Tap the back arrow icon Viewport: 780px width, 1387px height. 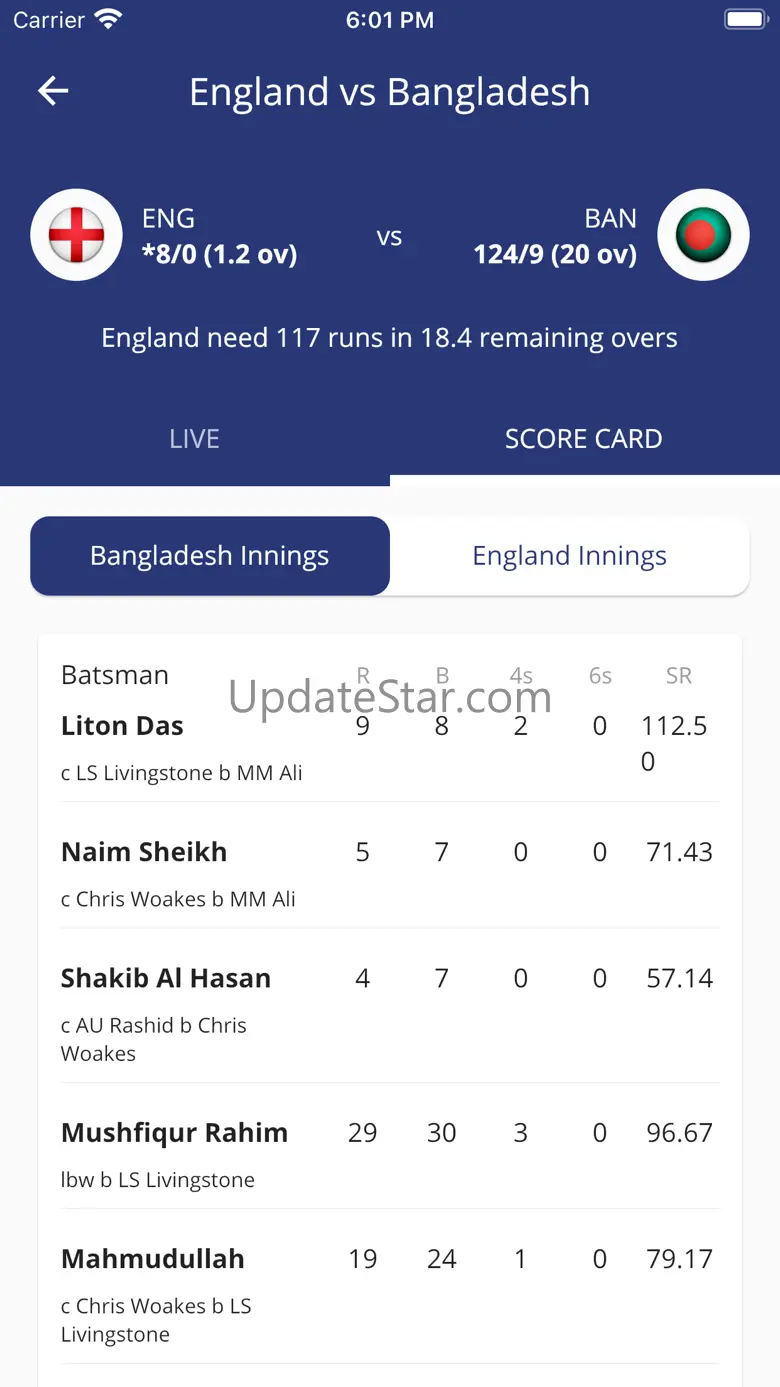point(53,91)
